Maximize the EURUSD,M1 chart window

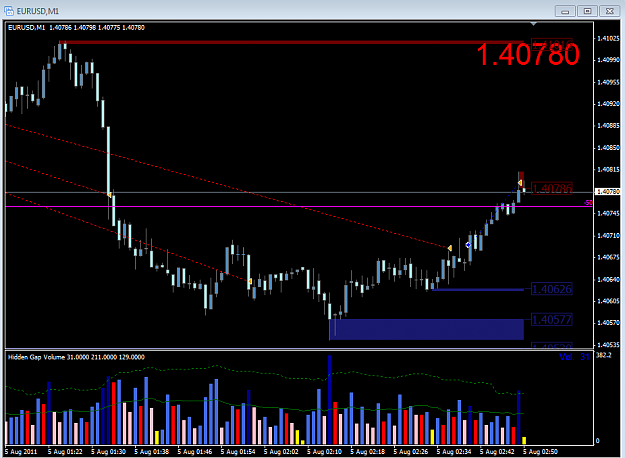pos(588,11)
